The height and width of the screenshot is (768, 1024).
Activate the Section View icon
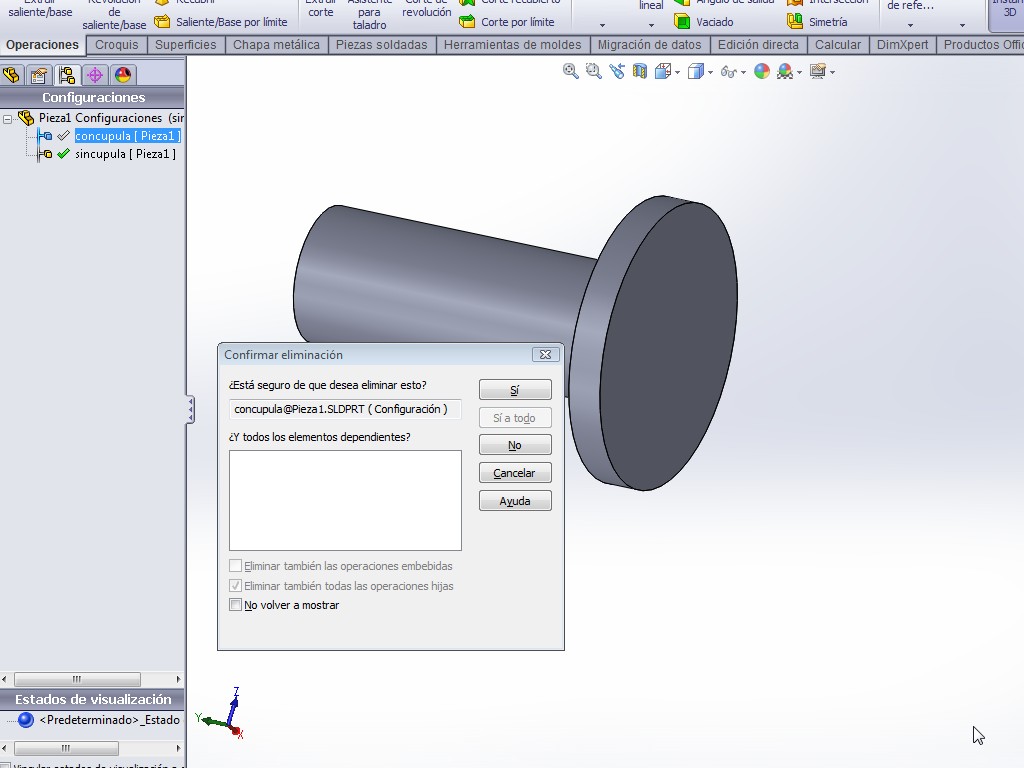pyautogui.click(x=640, y=71)
